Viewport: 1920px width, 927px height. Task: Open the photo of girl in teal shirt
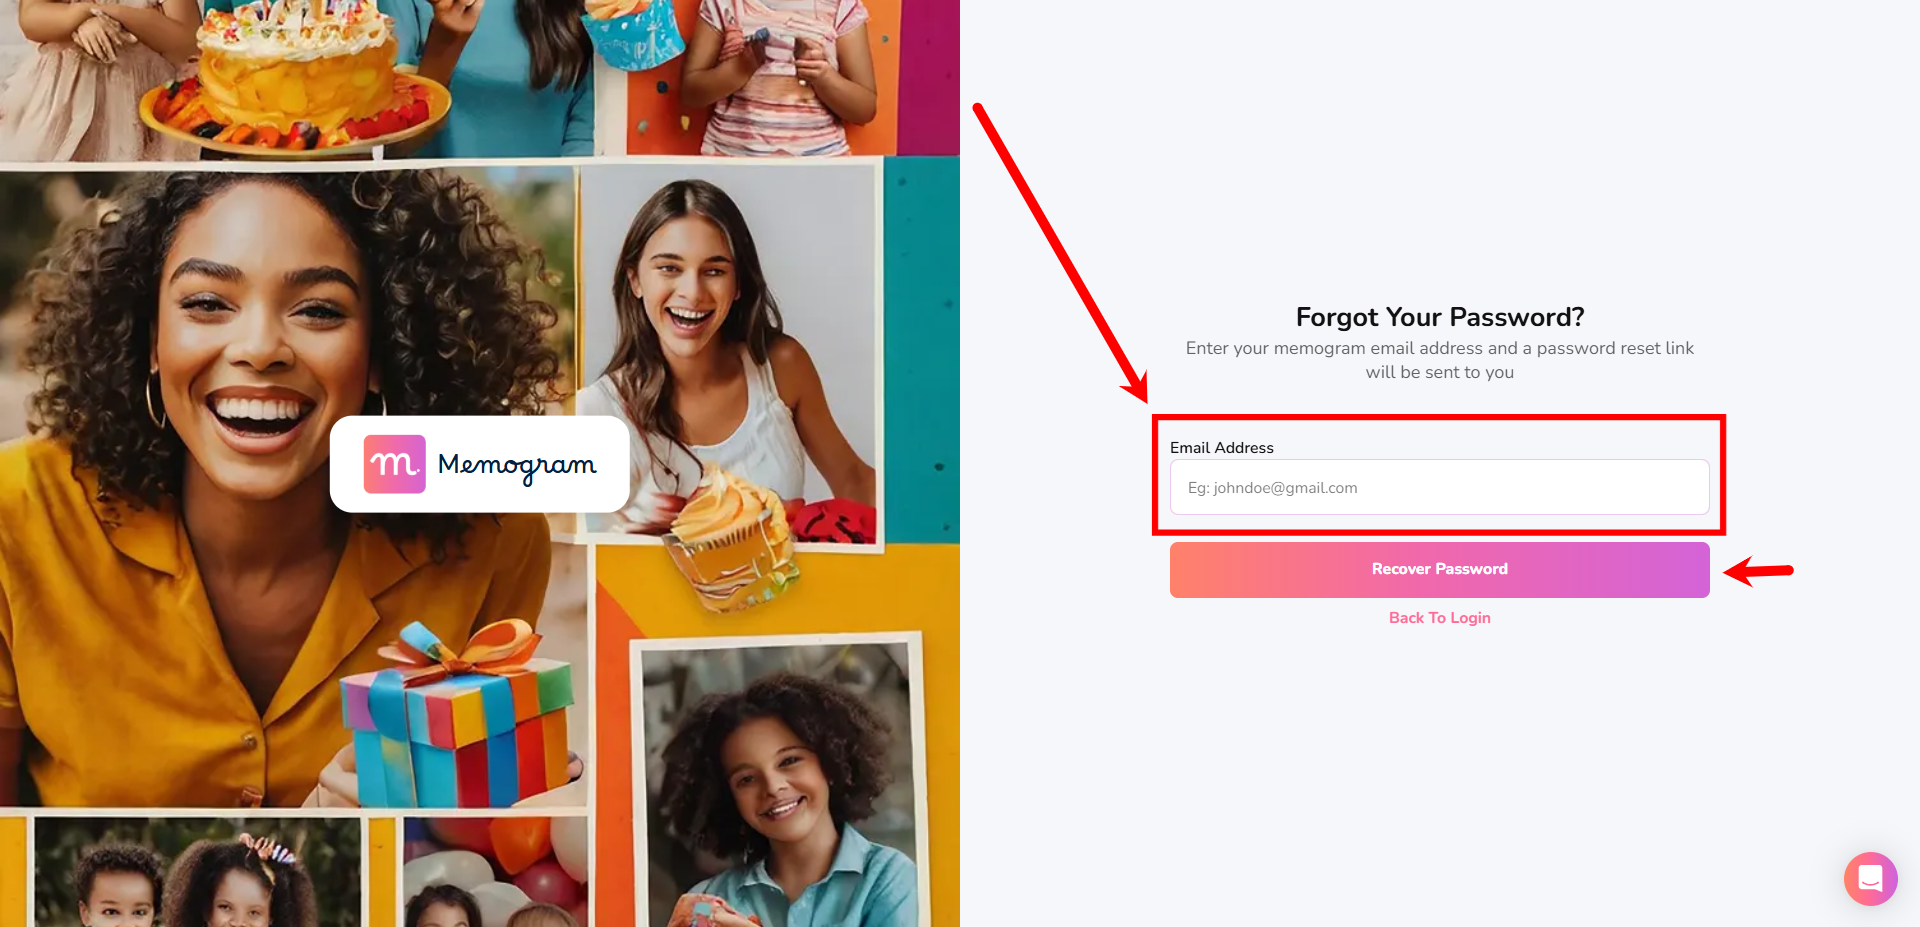[x=777, y=785]
